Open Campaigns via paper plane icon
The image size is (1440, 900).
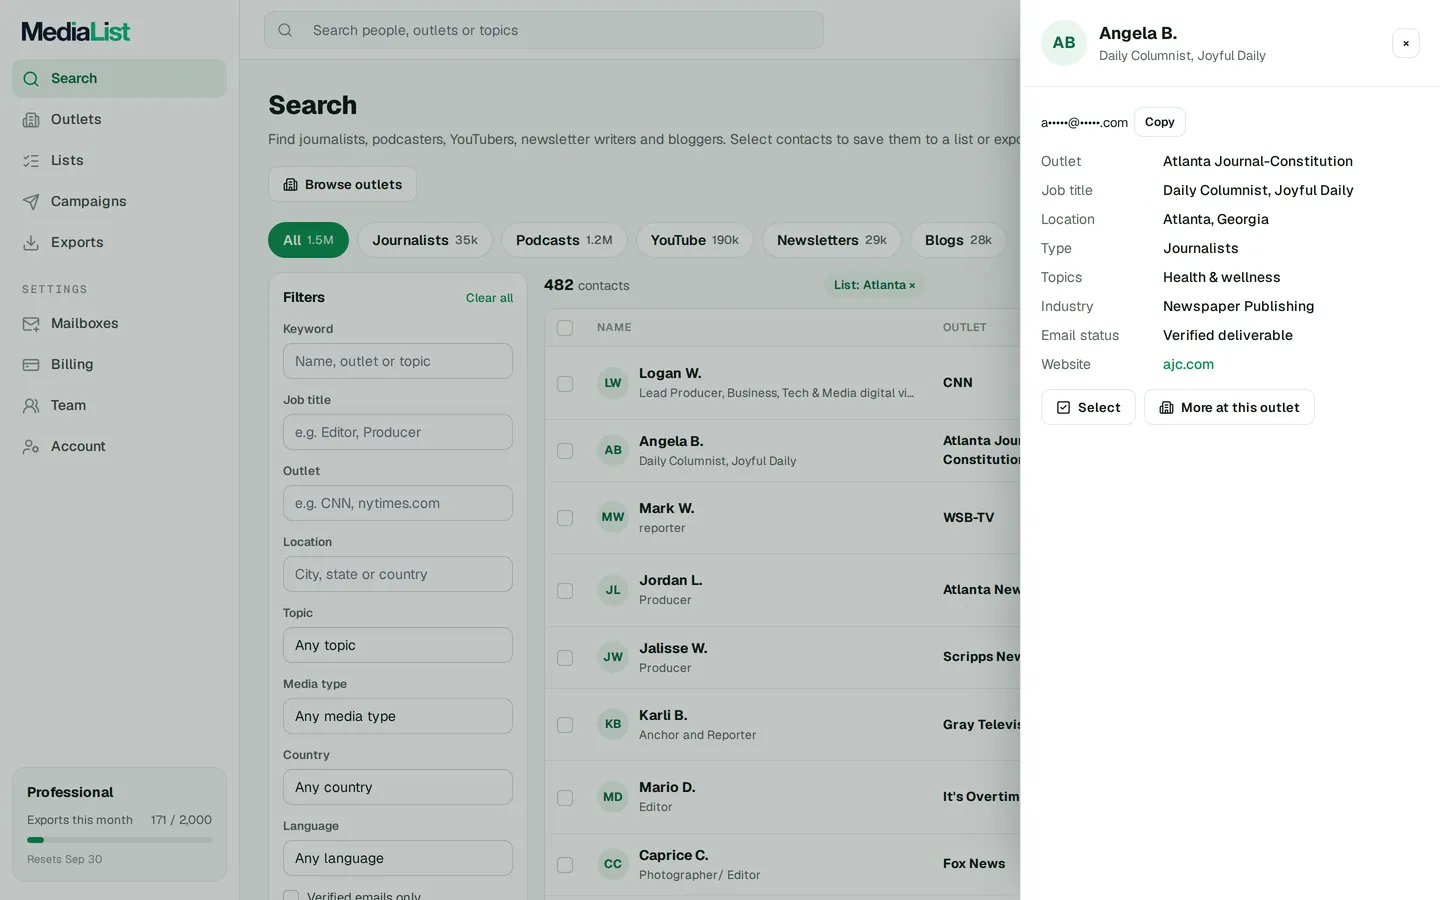(31, 201)
